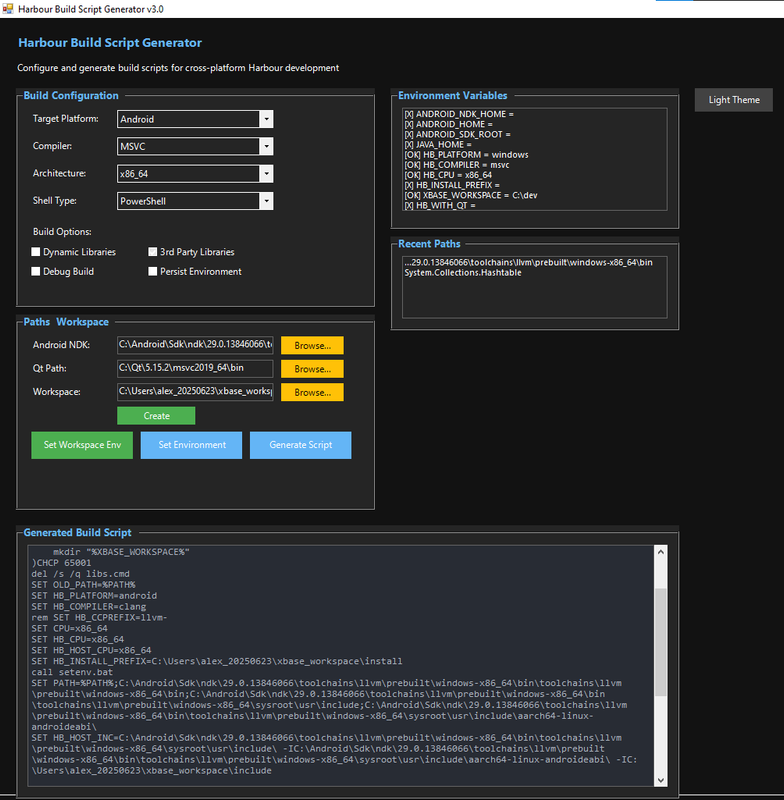This screenshot has height=800, width=784.
Task: Select the JAVA_HOME variable row
Action: pos(535,145)
